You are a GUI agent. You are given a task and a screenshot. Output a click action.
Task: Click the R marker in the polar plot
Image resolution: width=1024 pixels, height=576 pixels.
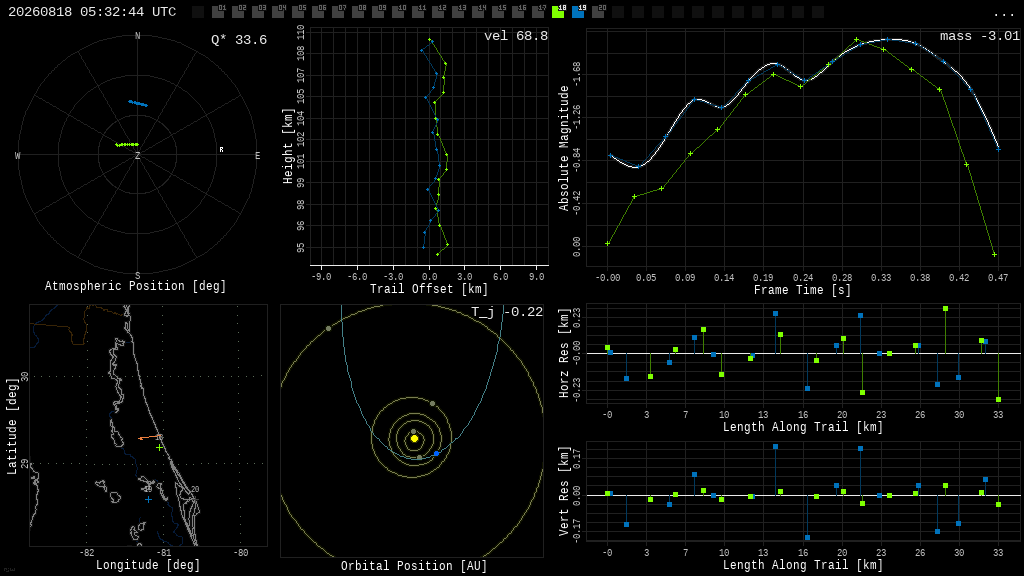(x=221, y=150)
